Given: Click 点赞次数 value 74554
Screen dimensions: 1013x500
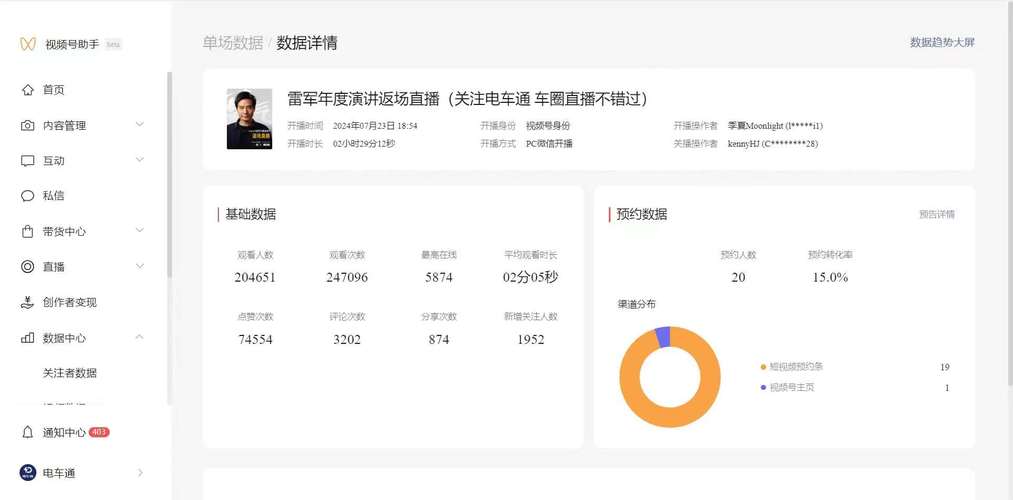Looking at the screenshot, I should (x=255, y=340).
